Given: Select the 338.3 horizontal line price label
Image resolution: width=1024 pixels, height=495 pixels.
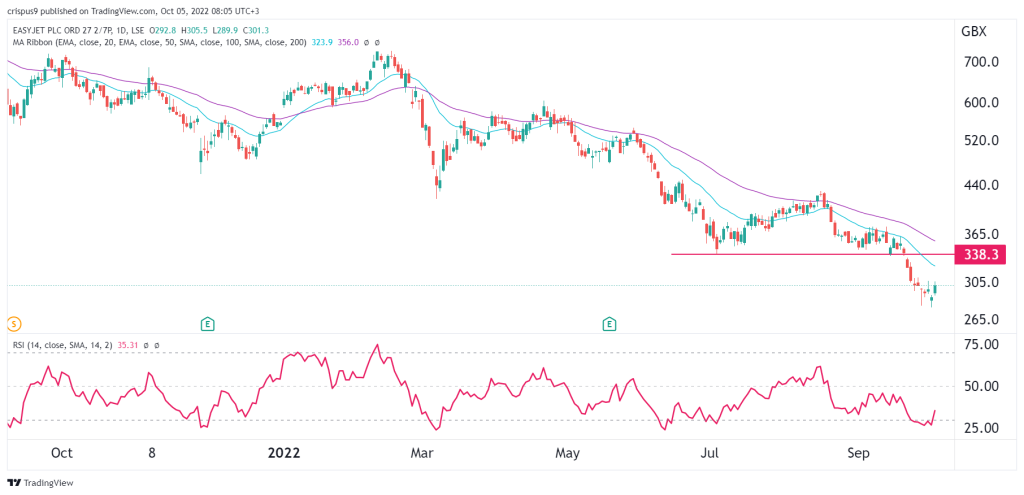Looking at the screenshot, I should coord(980,254).
